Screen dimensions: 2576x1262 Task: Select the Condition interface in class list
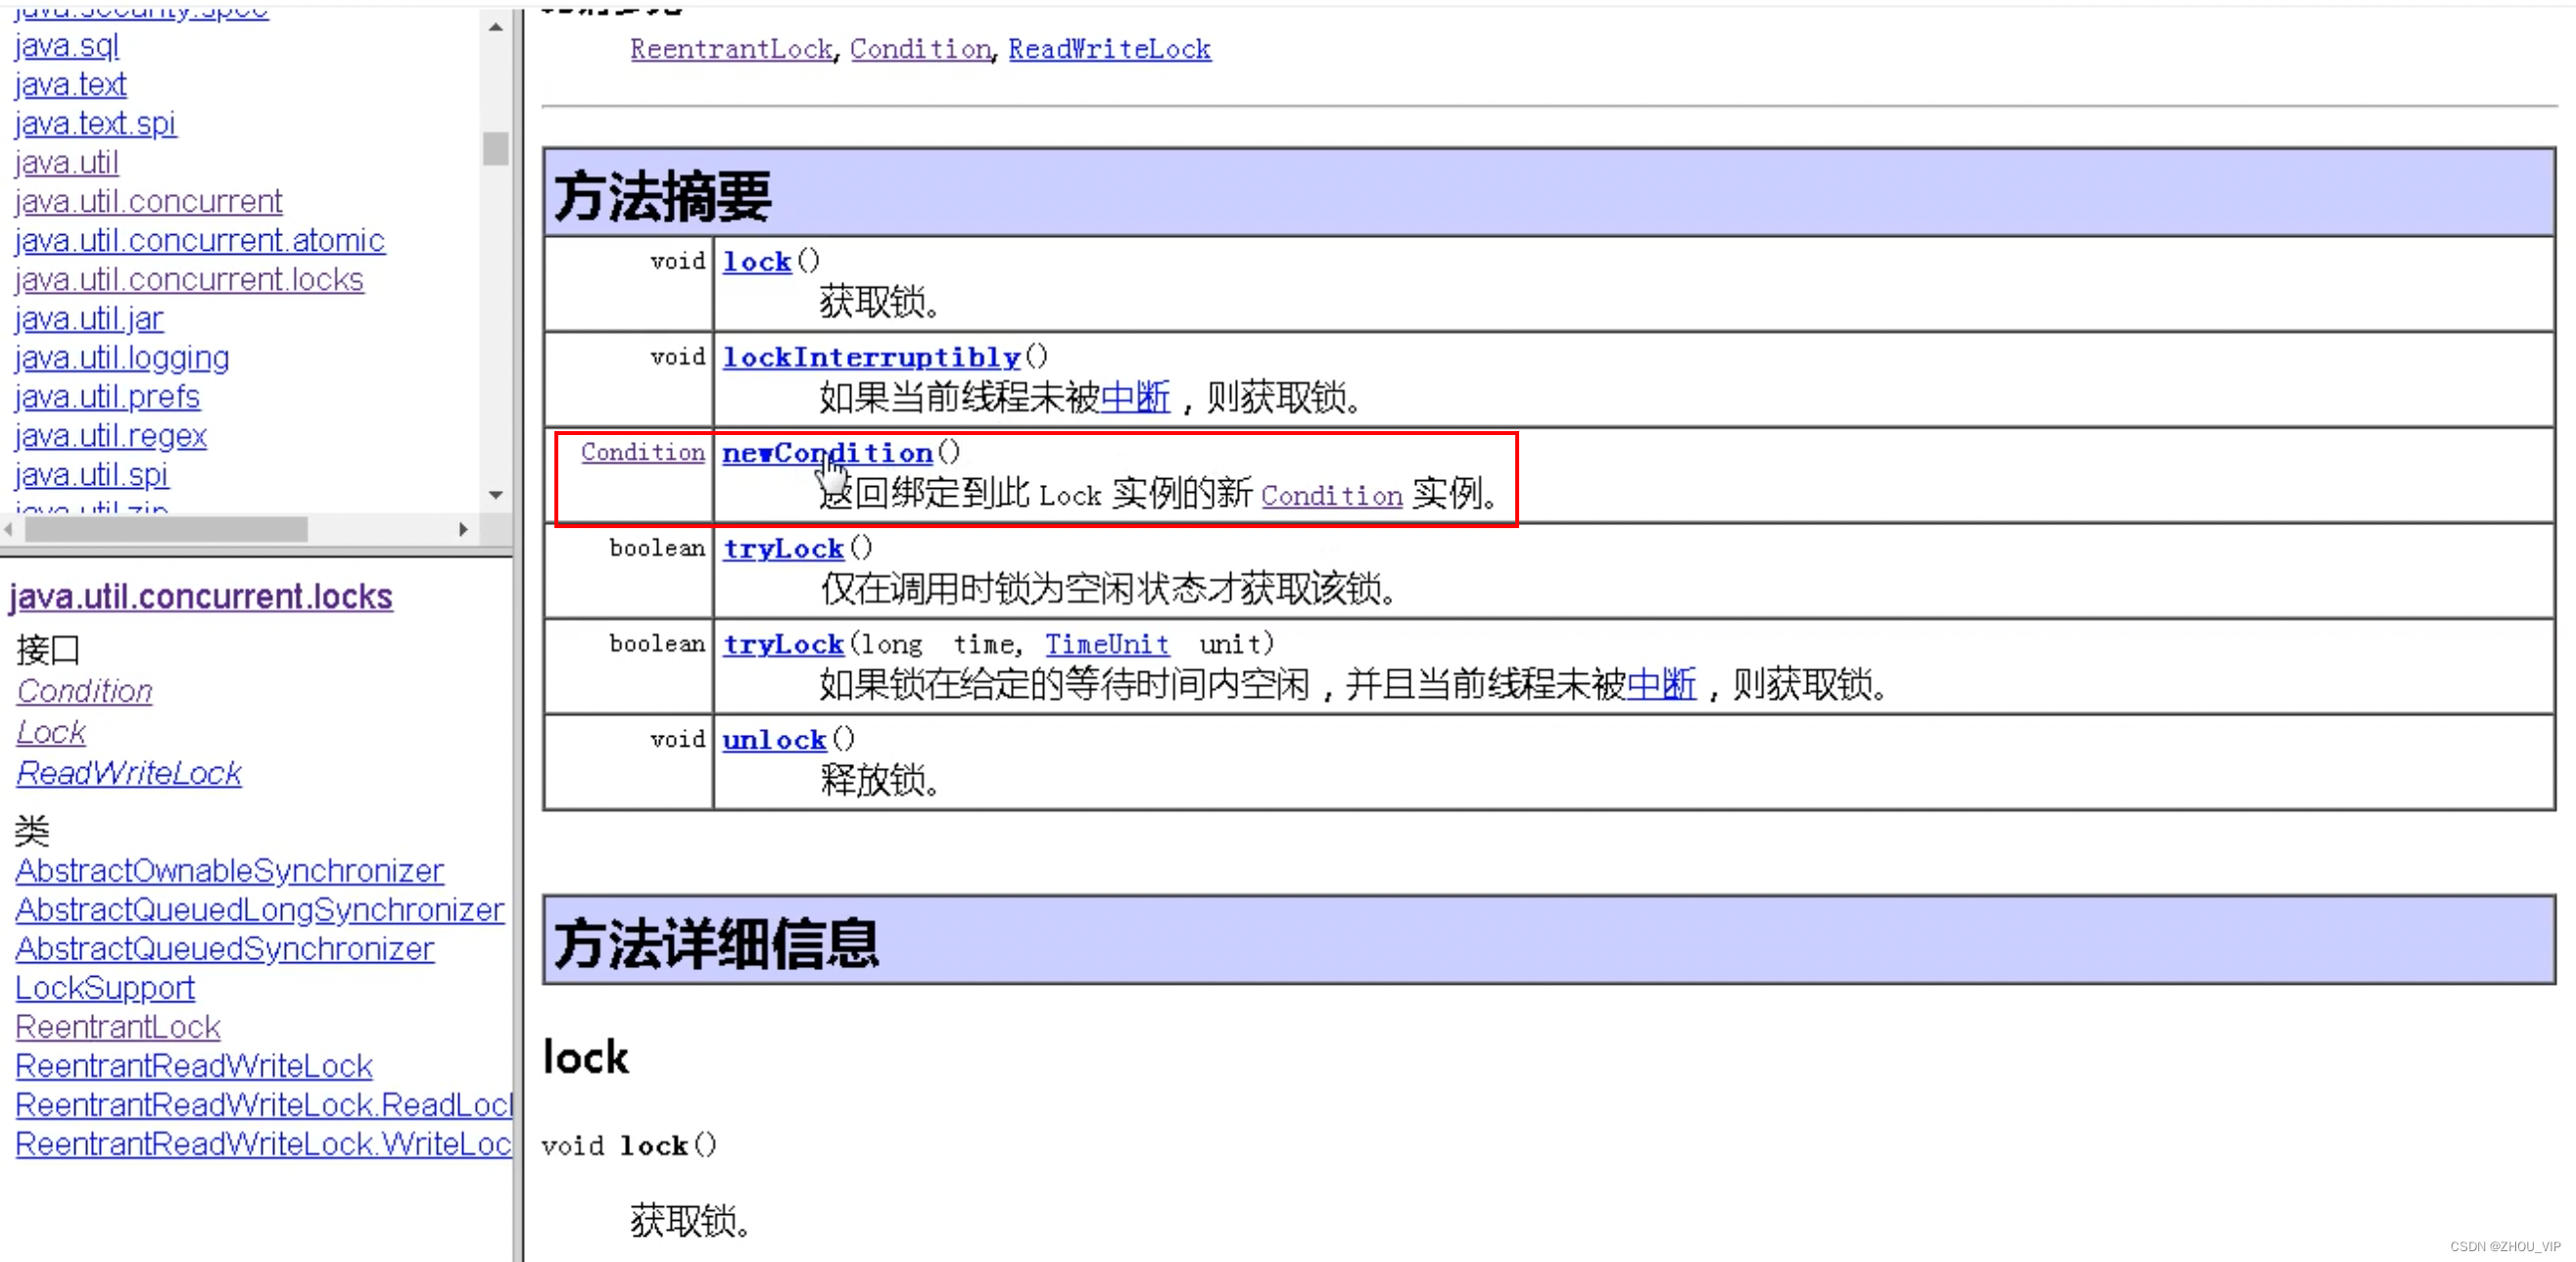pyautogui.click(x=85, y=691)
